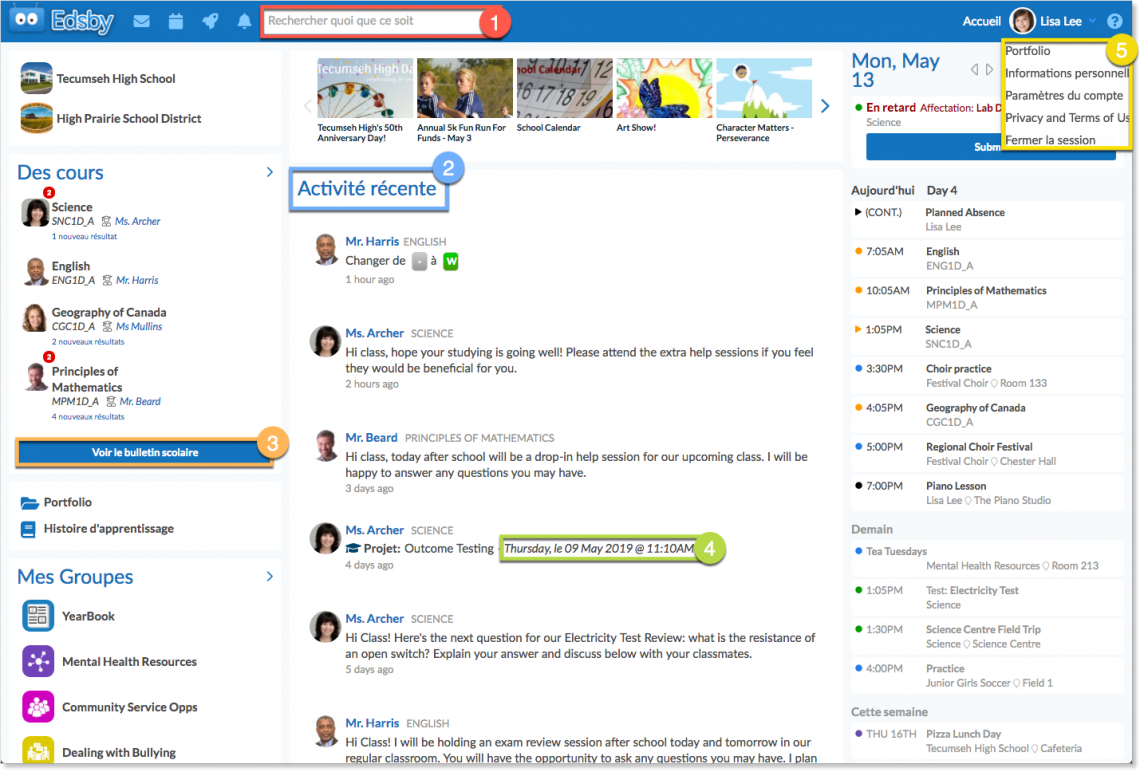Image resolution: width=1140 pixels, height=772 pixels.
Task: Click the search field Rechercher quoi que ce soit
Action: click(x=372, y=21)
